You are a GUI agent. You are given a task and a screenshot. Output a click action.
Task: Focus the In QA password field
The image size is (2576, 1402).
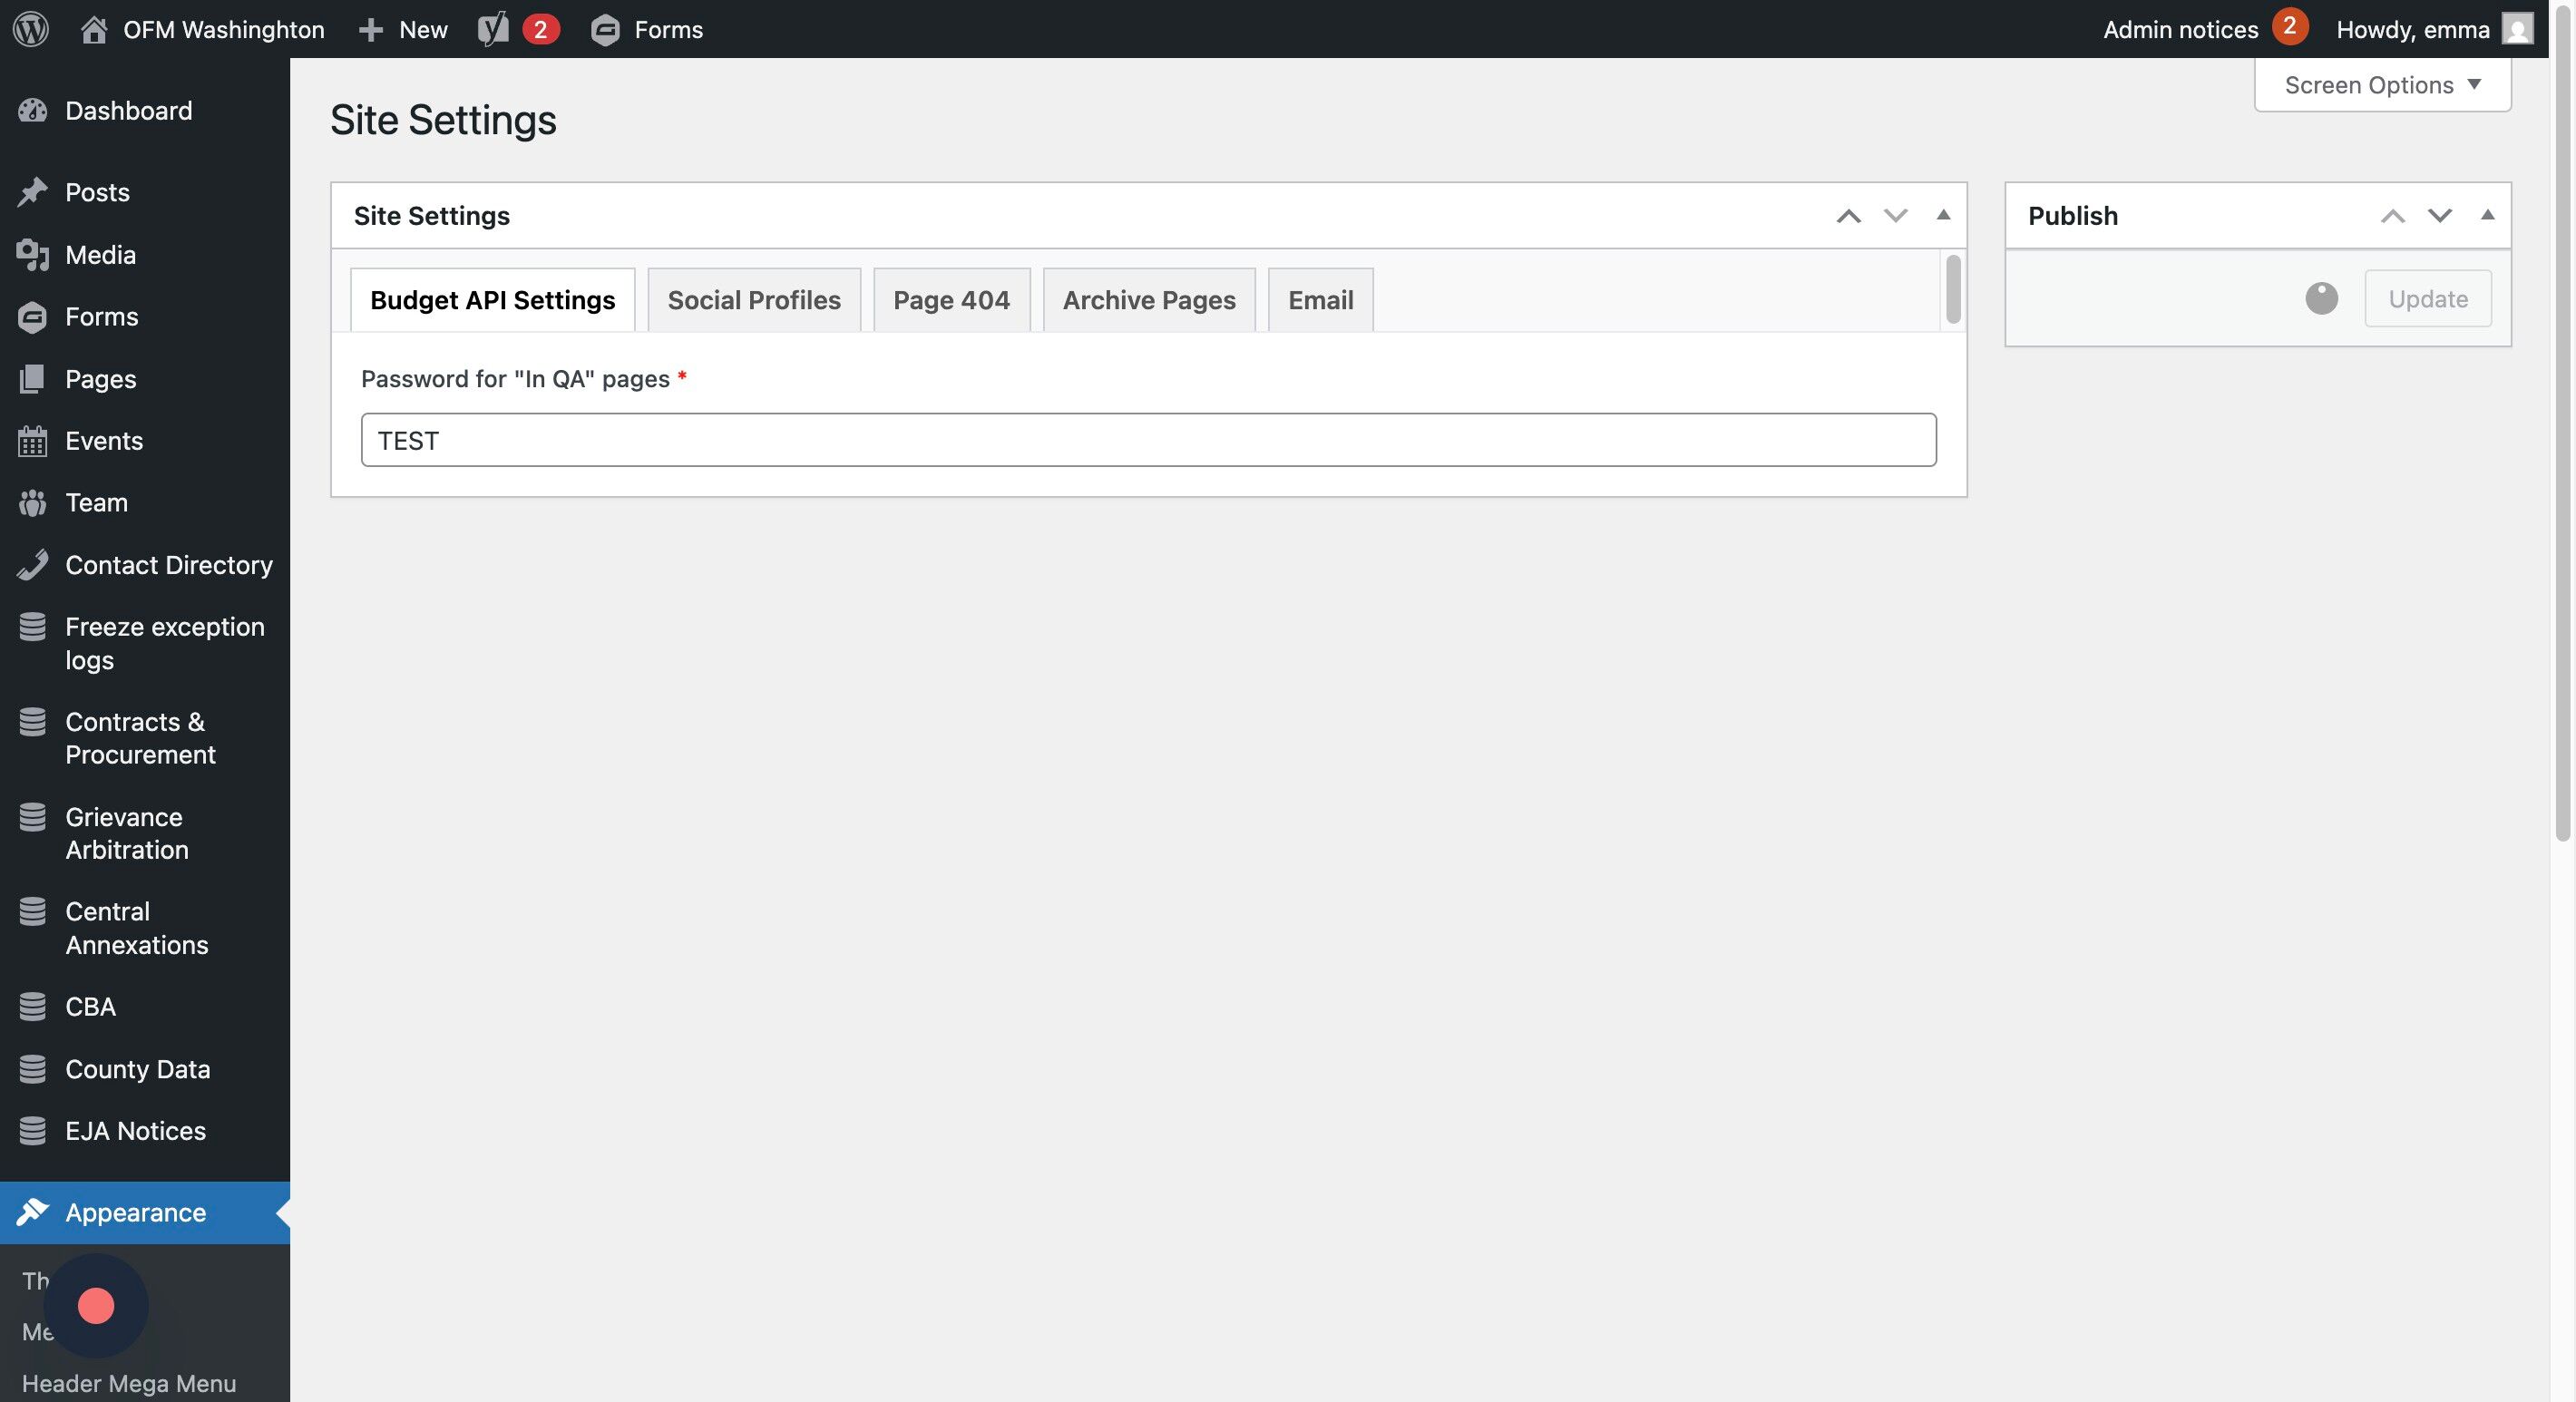pos(1147,440)
